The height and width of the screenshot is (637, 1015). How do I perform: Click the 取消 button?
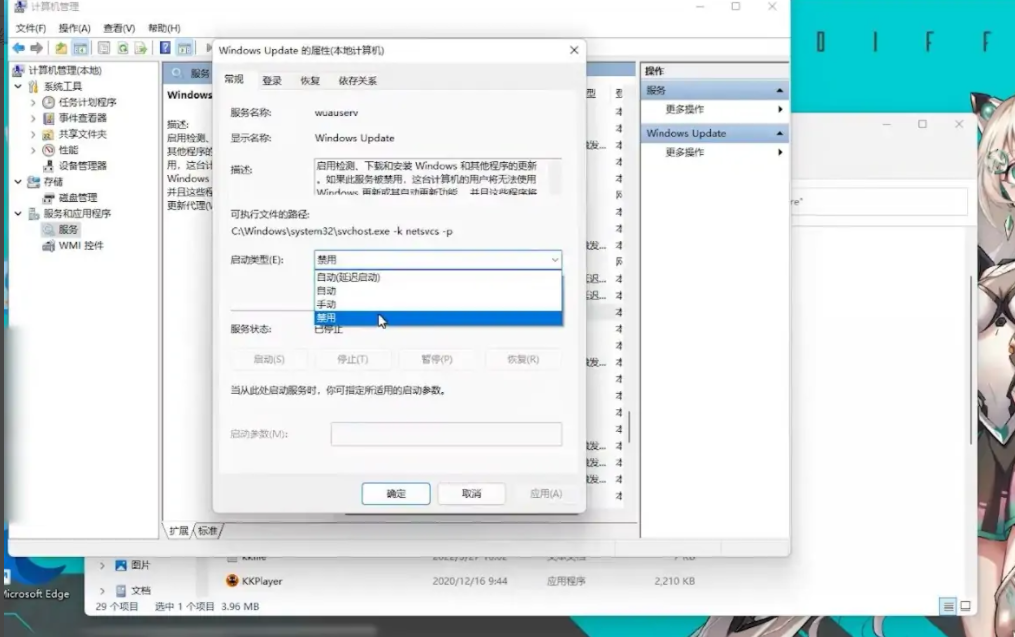(x=471, y=493)
